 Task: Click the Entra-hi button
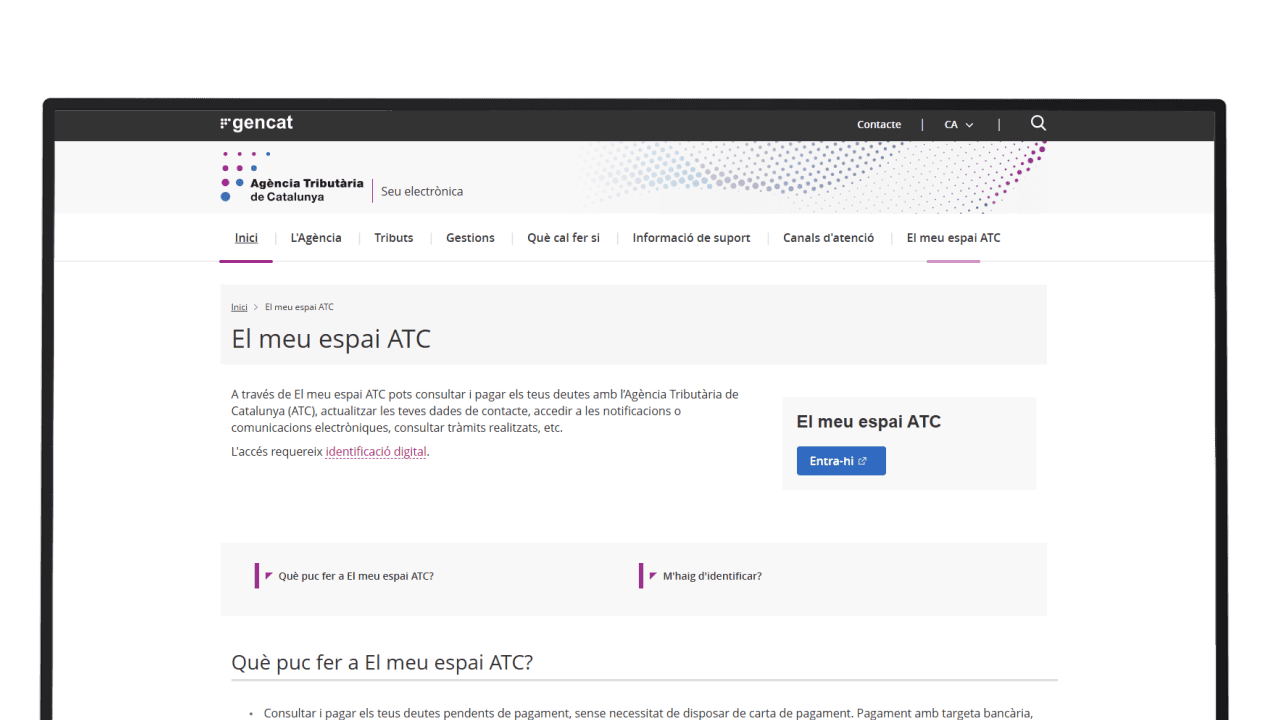coord(840,461)
